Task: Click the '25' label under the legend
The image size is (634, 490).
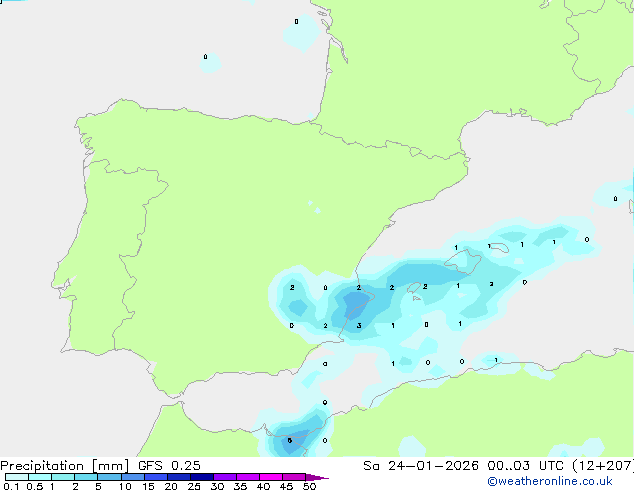Action: click(194, 486)
